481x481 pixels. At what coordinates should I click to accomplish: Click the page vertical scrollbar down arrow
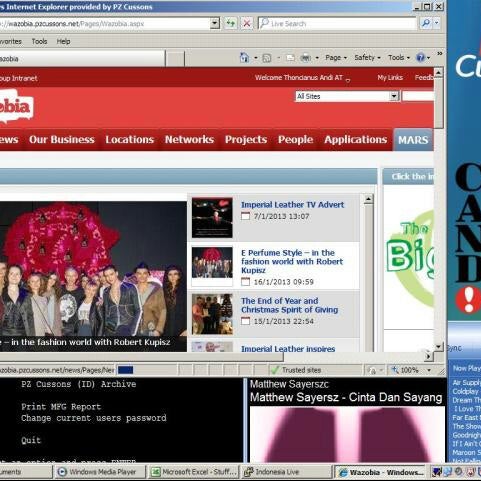(439, 347)
